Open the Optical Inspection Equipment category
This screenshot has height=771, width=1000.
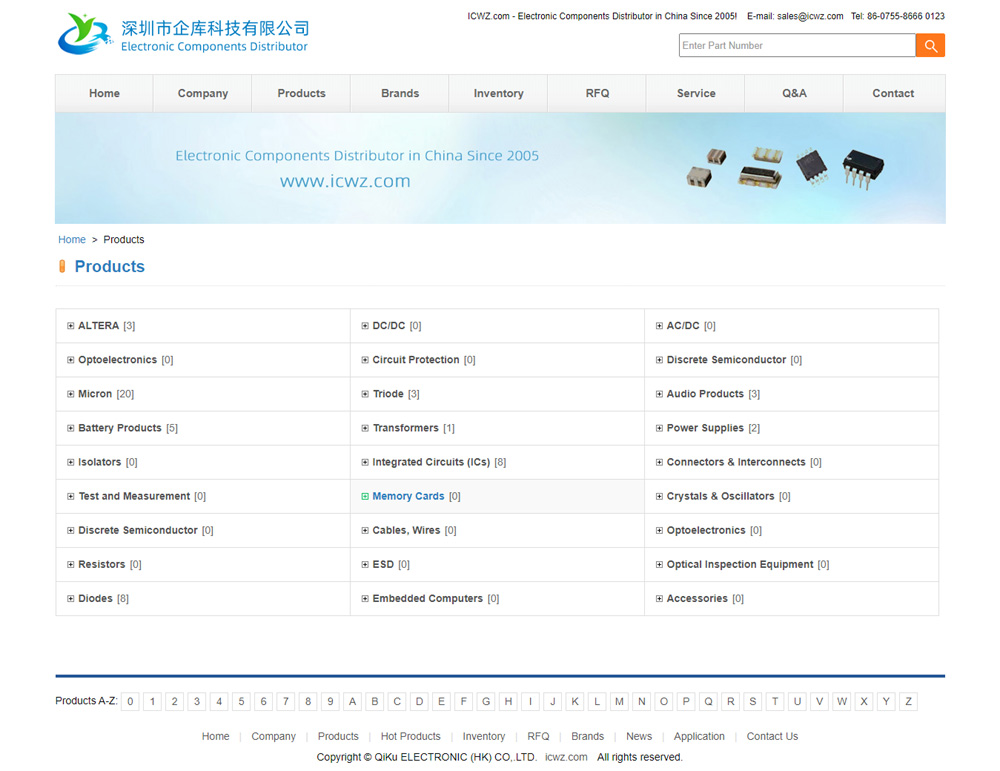click(740, 564)
